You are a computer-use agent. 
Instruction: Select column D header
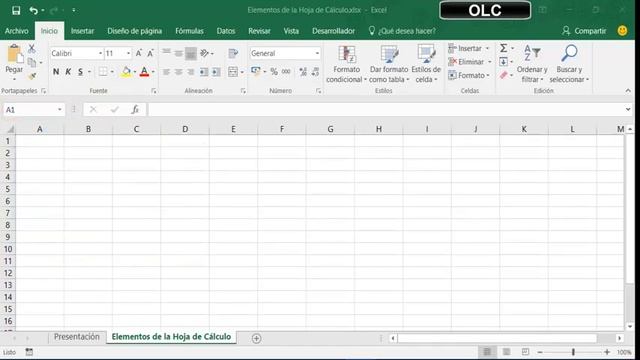185,129
